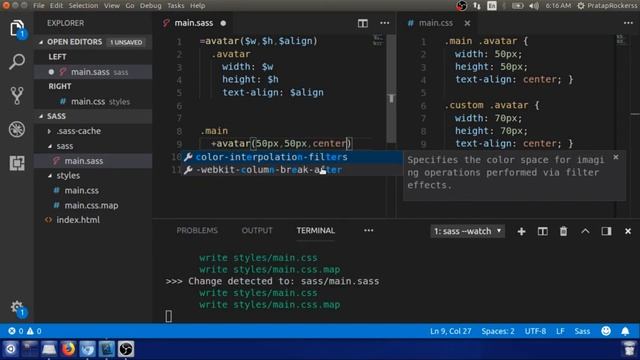The image size is (640, 360).
Task: Switch to the main.css editor tab
Action: tap(436, 23)
